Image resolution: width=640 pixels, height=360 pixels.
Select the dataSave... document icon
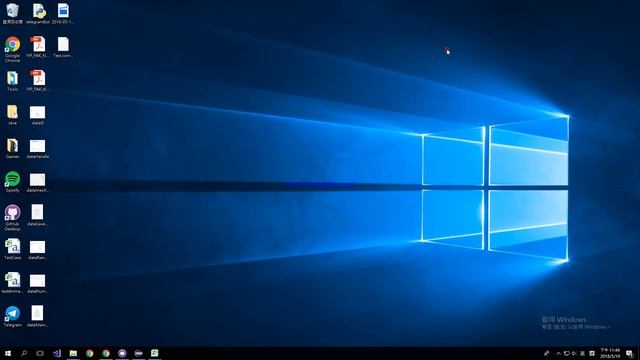38,215
